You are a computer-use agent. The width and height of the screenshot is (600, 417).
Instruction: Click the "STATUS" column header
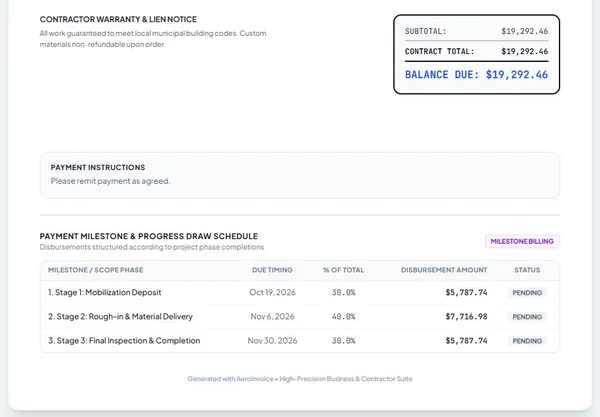click(527, 270)
